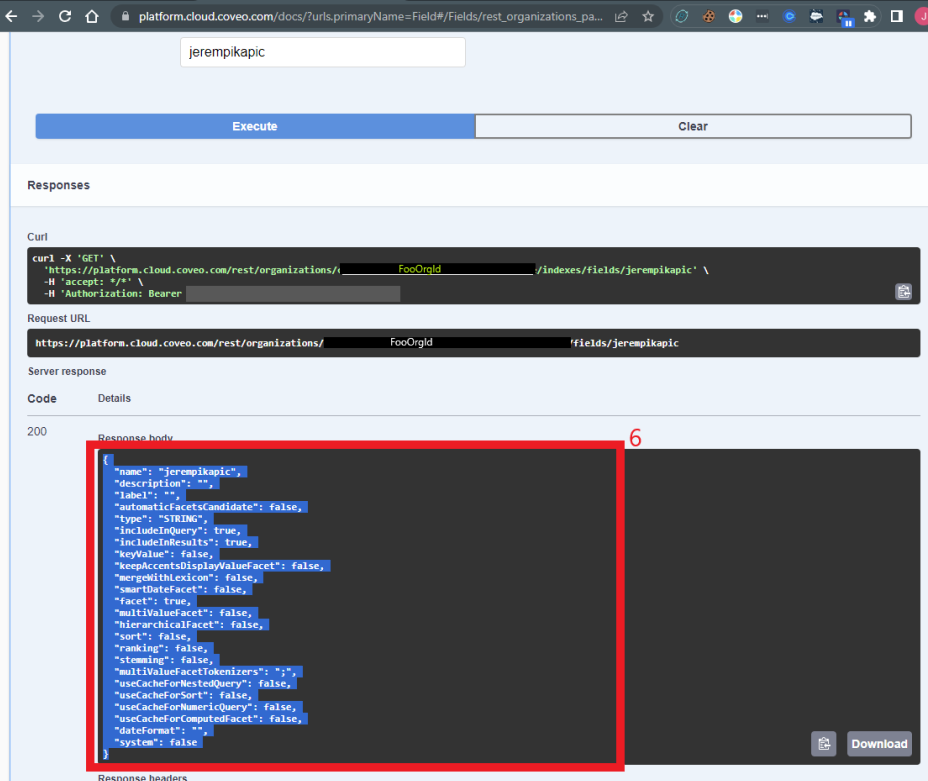The width and height of the screenshot is (928, 781).
Task: Click the Request URL label
Action: (x=59, y=318)
